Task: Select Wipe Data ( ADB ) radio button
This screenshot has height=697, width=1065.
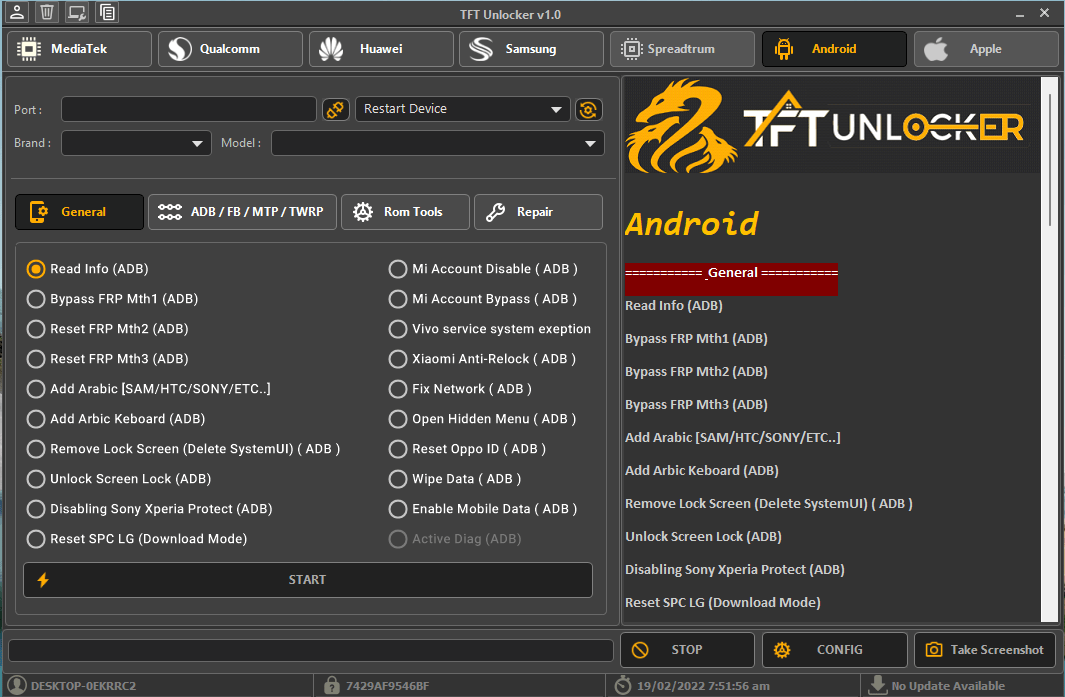Action: click(398, 479)
